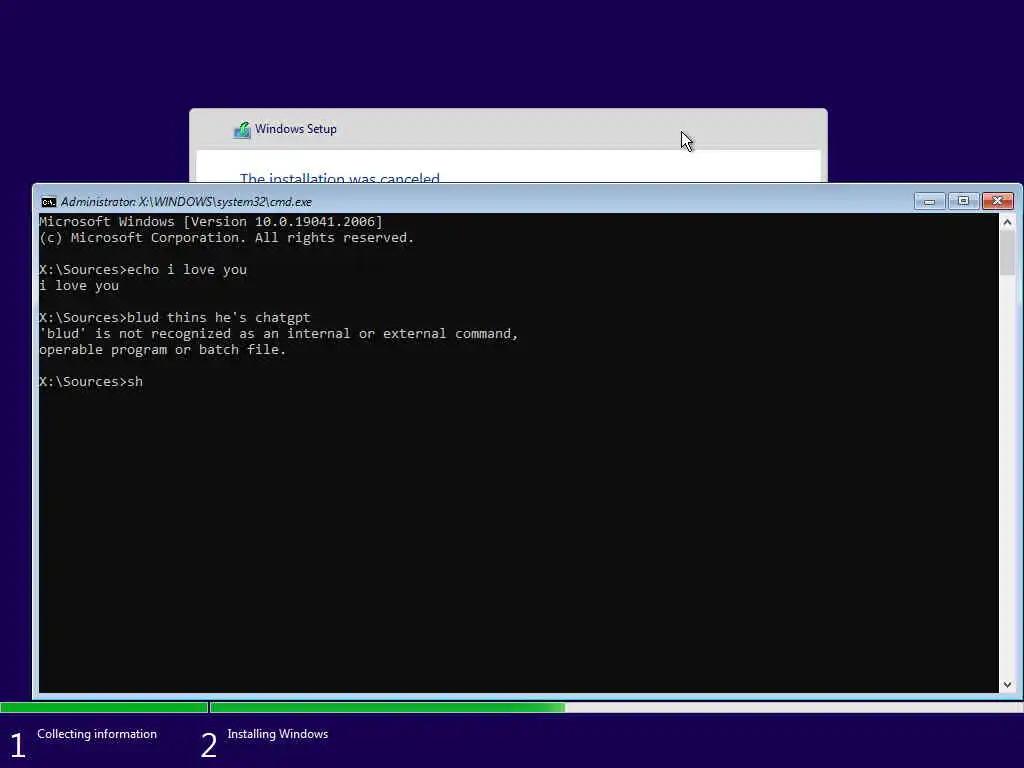This screenshot has width=1024, height=768.
Task: Minimize the cmd.exe window
Action: click(929, 201)
